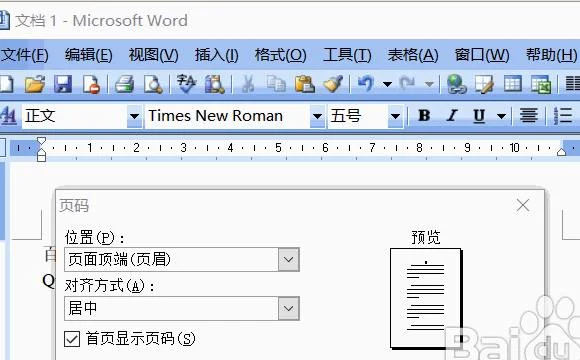The image size is (580, 360).
Task: Open the font size dropdown showing 五号
Action: pos(395,117)
